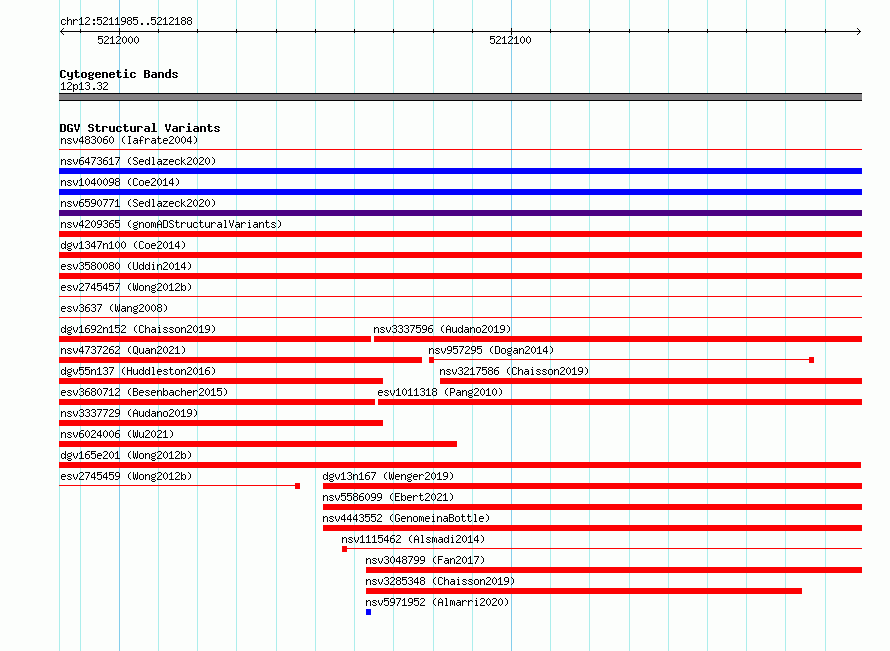Click the nsv483060 (Iafrate2004) variant label
890x651 pixels.
[x=129, y=140]
